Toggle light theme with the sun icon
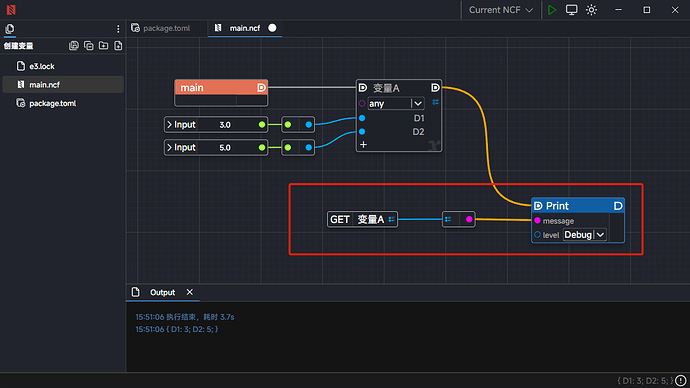The width and height of the screenshot is (690, 388). pos(591,10)
